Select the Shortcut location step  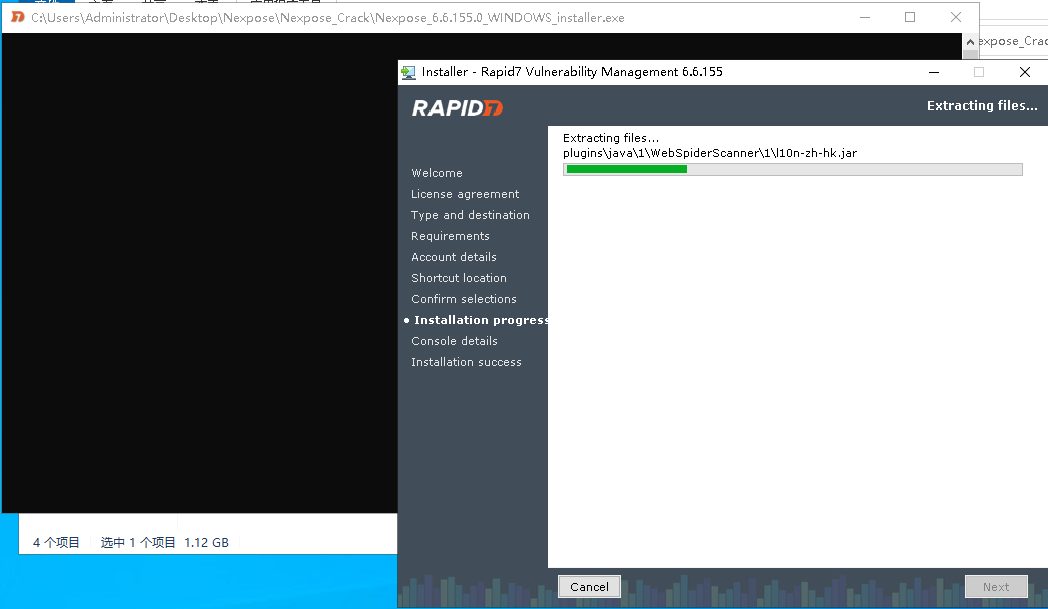pyautogui.click(x=459, y=278)
